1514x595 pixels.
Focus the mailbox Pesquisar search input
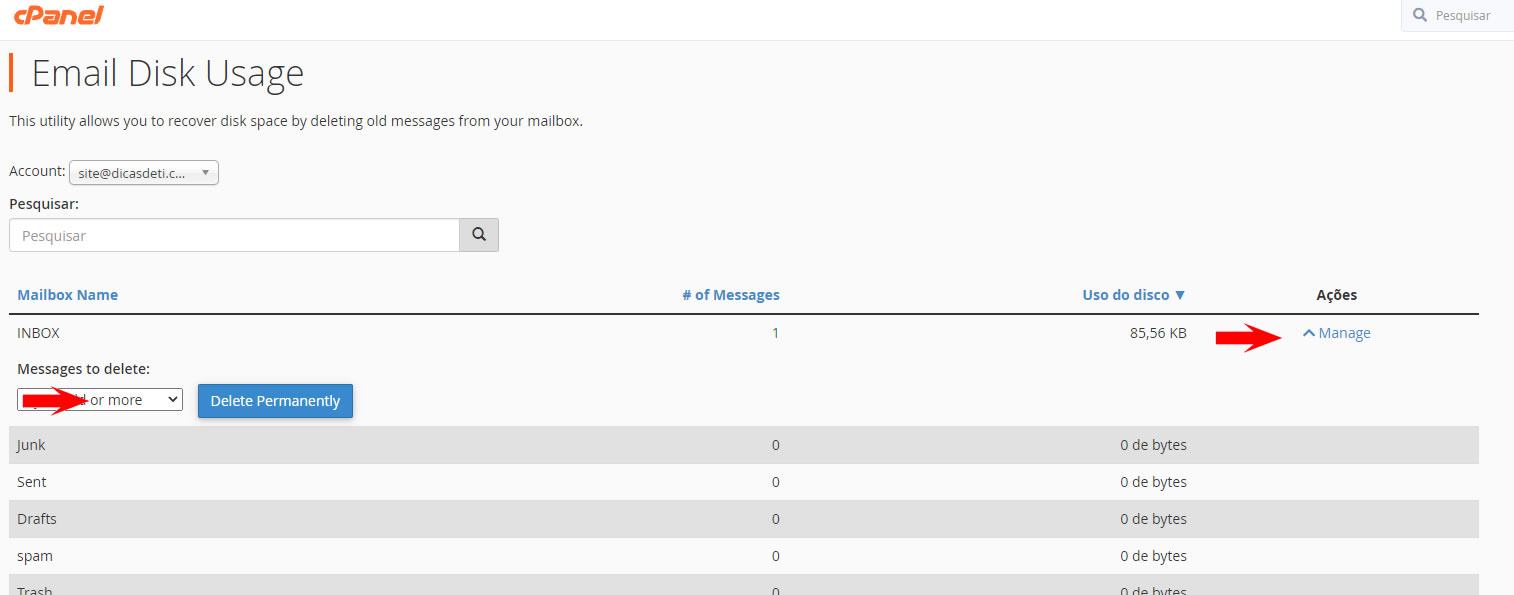coord(234,236)
